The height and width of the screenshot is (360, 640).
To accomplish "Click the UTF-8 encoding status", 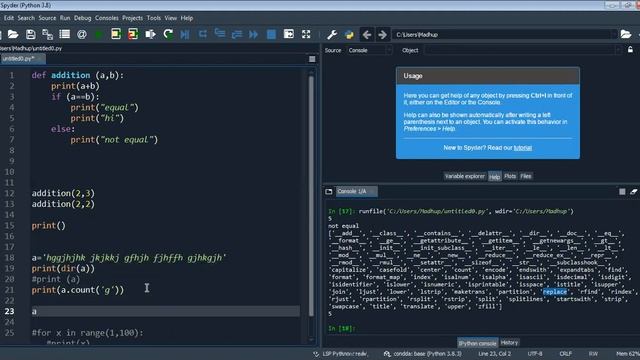I will pyautogui.click(x=535, y=354).
